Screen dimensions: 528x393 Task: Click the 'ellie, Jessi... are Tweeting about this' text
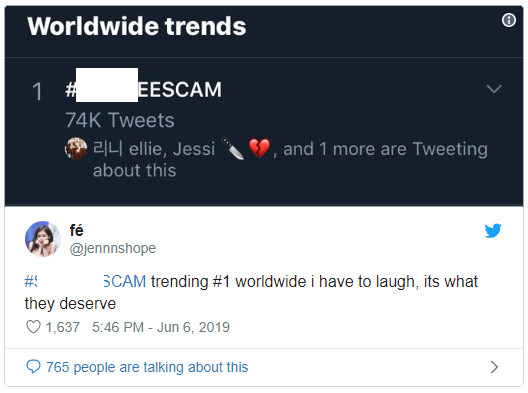[290, 159]
